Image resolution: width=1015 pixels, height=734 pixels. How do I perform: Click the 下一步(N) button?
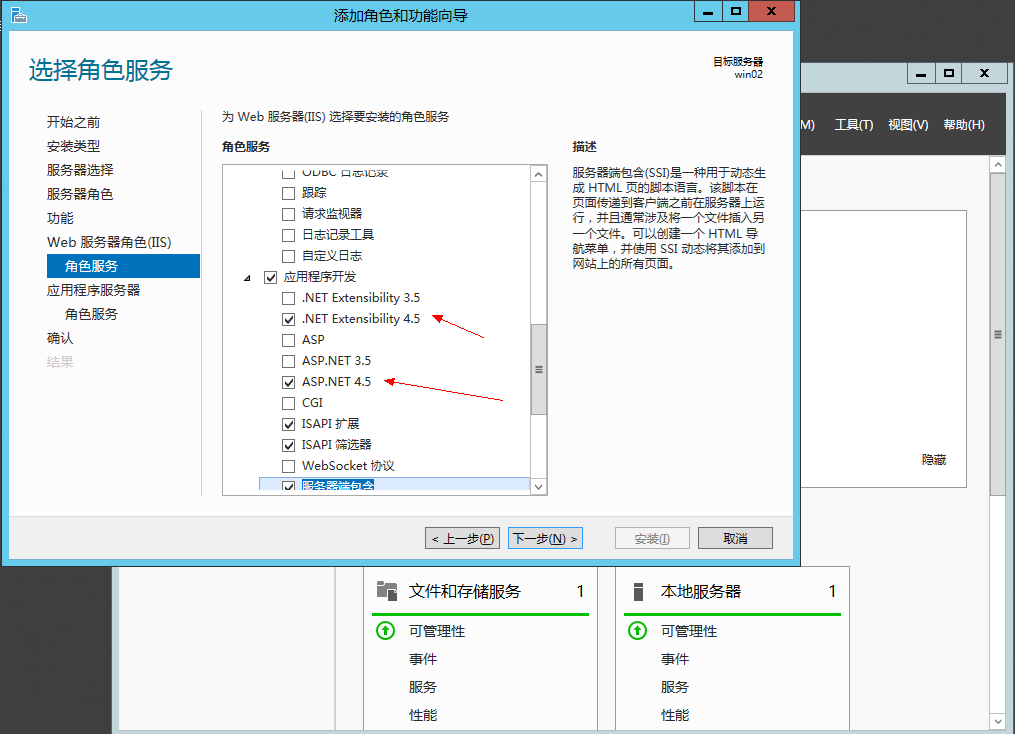pos(544,537)
